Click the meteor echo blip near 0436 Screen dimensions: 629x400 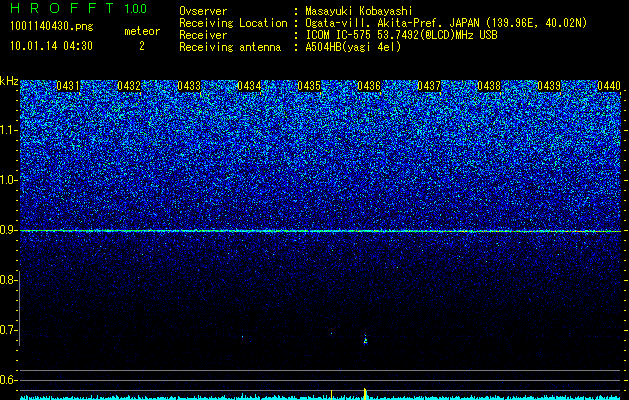(365, 339)
